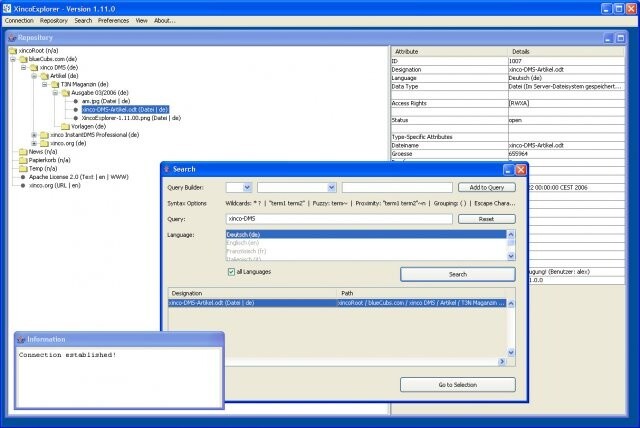Toggle the all Languages checkbox
640x428 pixels.
tap(231, 272)
